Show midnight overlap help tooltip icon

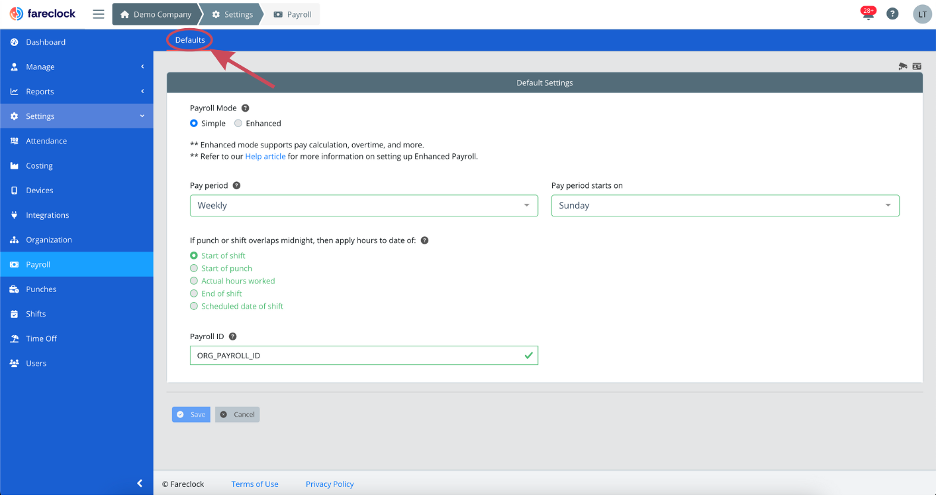(424, 241)
